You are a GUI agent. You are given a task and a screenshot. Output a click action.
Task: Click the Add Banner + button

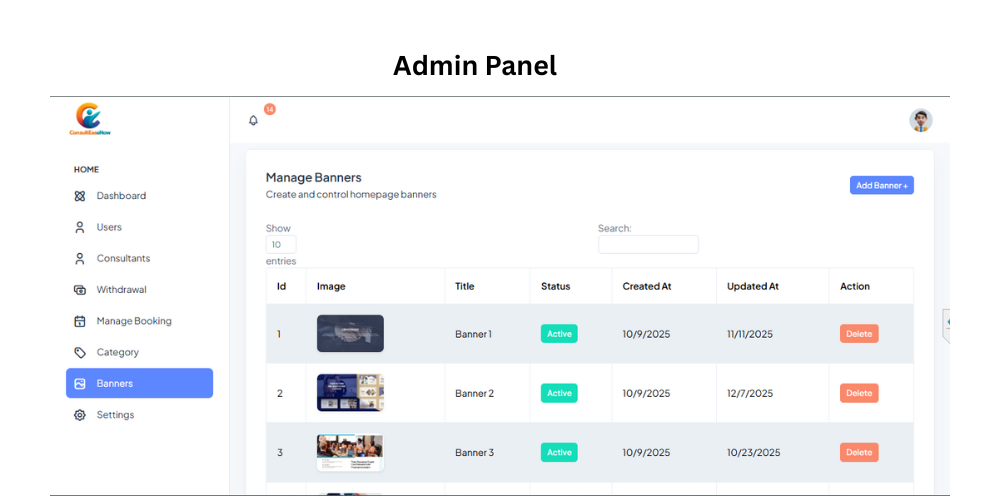tap(881, 185)
